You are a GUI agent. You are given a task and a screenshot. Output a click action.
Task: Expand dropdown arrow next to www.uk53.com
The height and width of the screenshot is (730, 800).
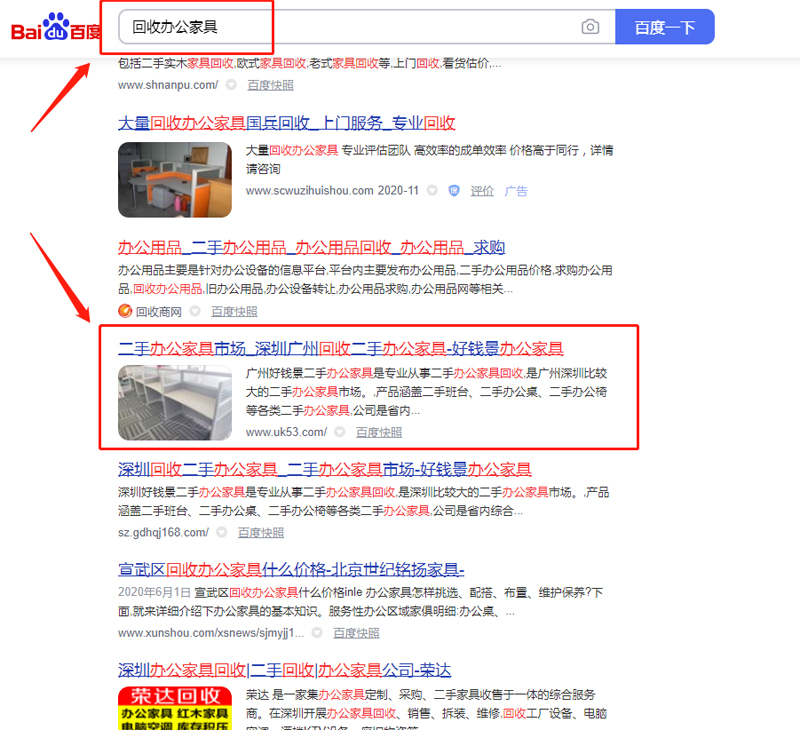pos(340,432)
